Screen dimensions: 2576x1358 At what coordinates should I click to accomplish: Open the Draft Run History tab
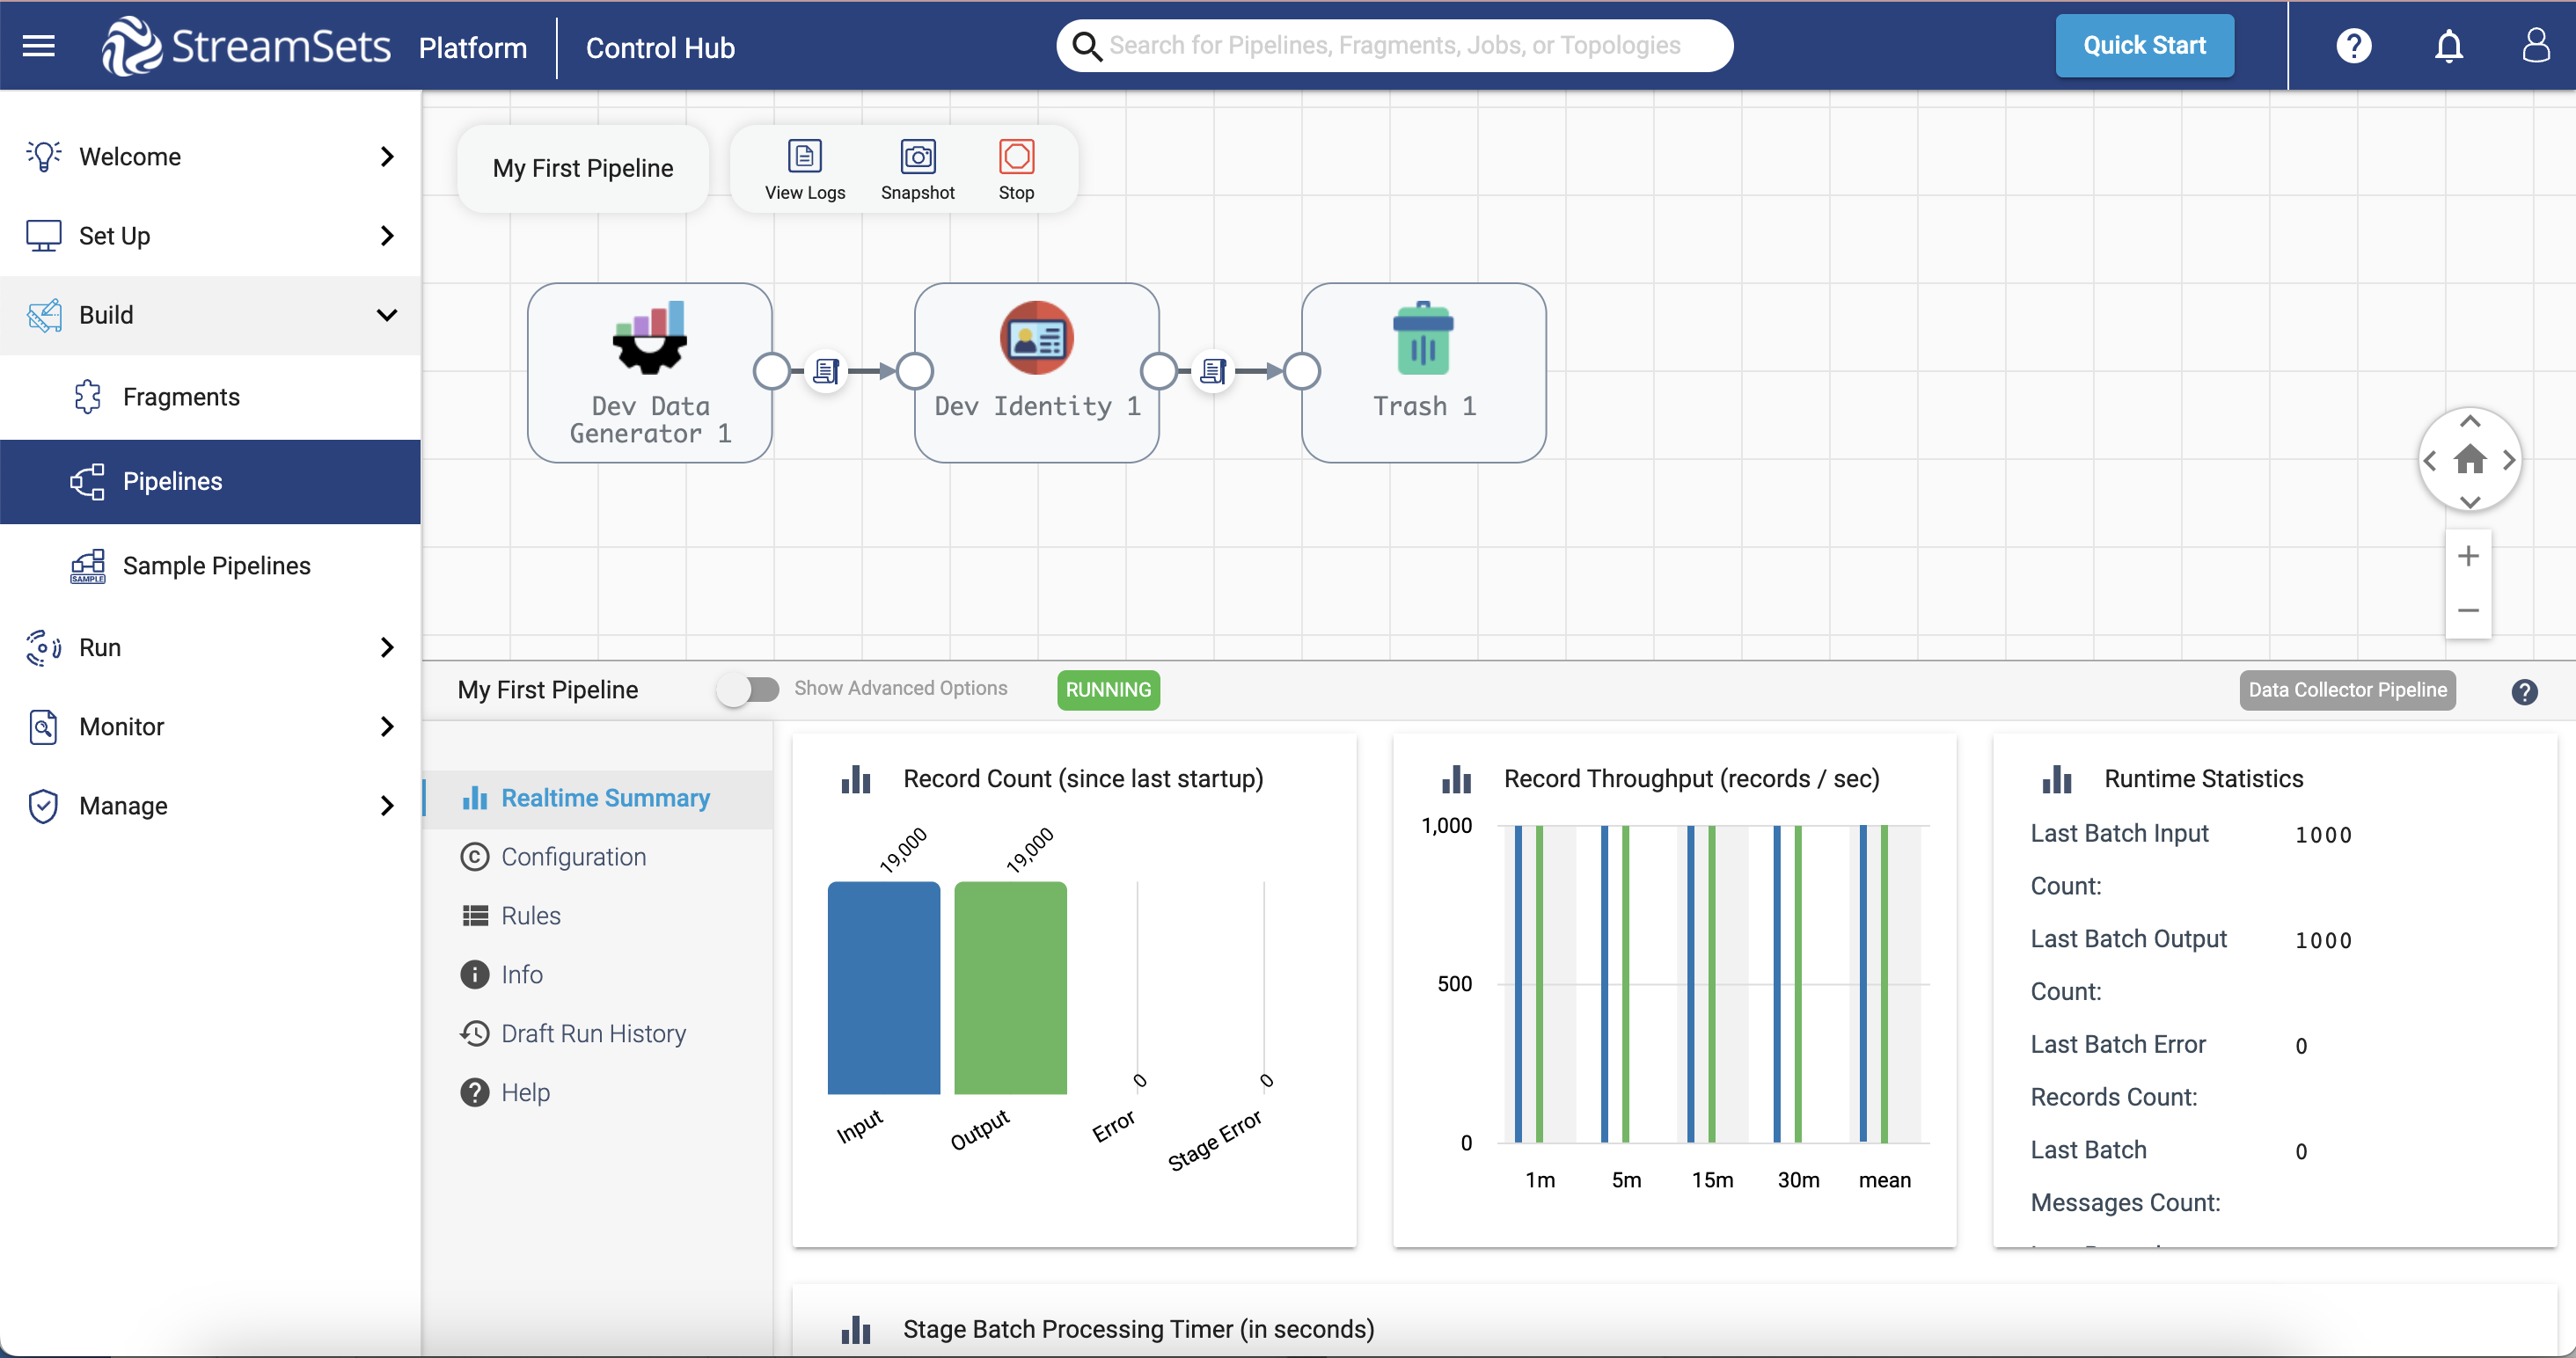coord(593,1033)
